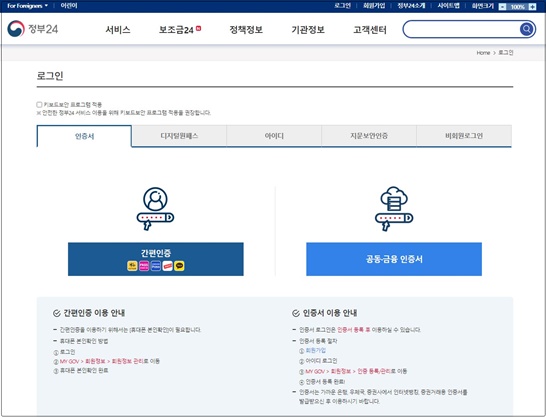The image size is (546, 417).
Task: Click the red 인증서 등록 후 text
Action: (354, 330)
